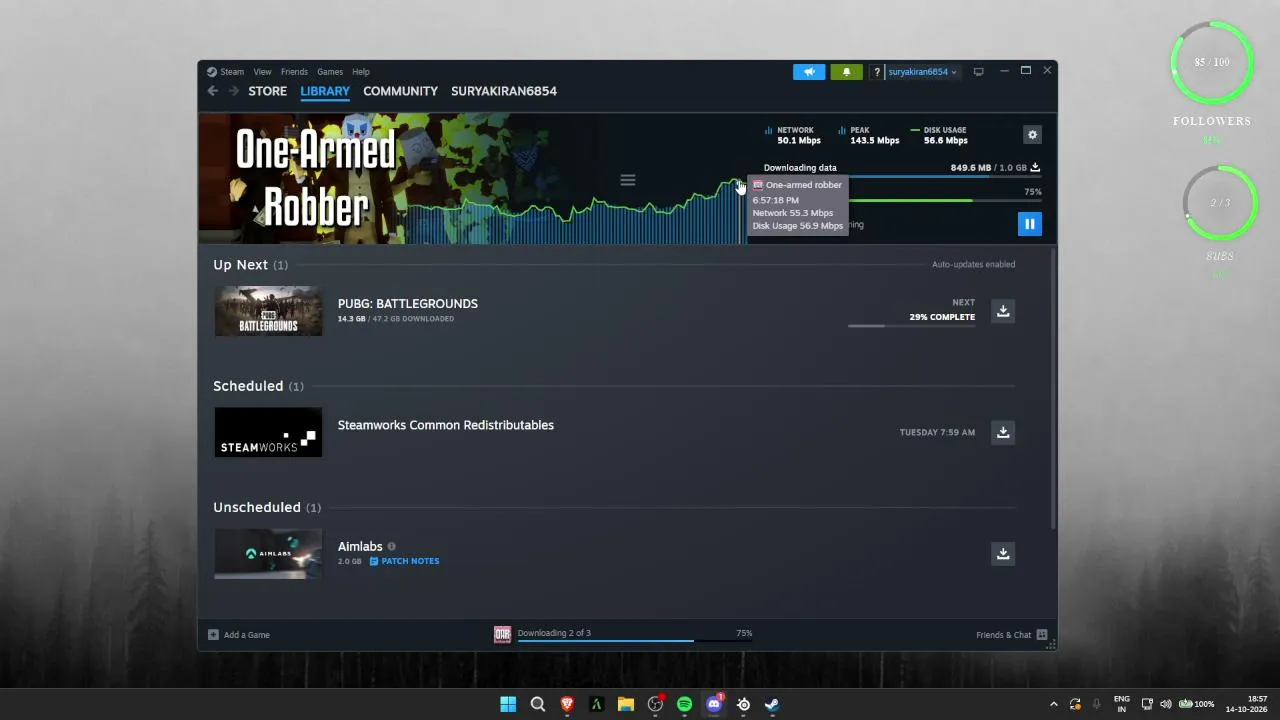Switch to the COMMUNITY tab
1280x720 pixels.
click(x=400, y=91)
